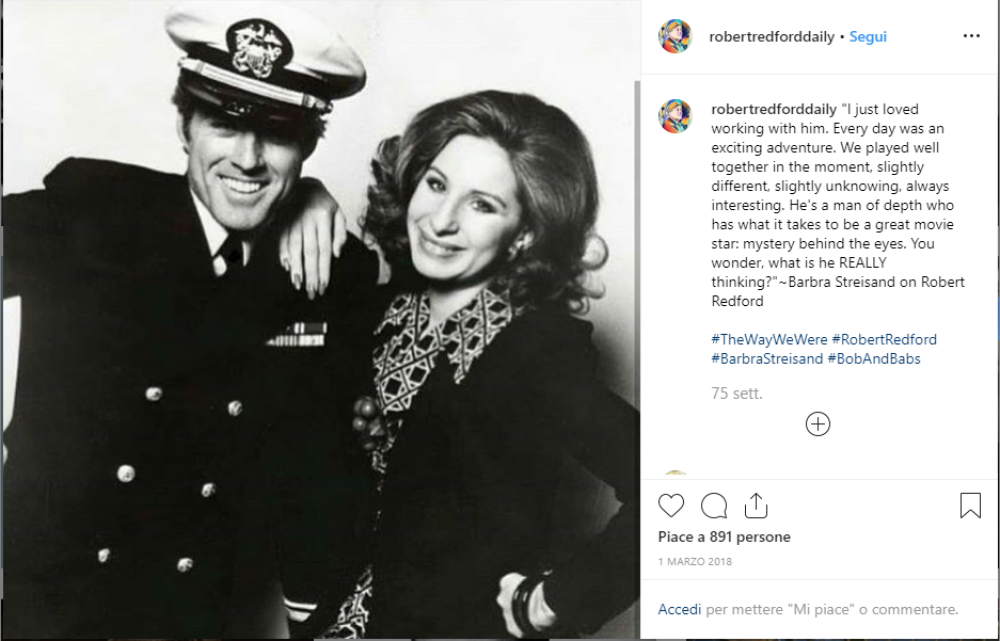Image resolution: width=1000 pixels, height=641 pixels.
Task: Click the avatar beside the caption
Action: 675,116
